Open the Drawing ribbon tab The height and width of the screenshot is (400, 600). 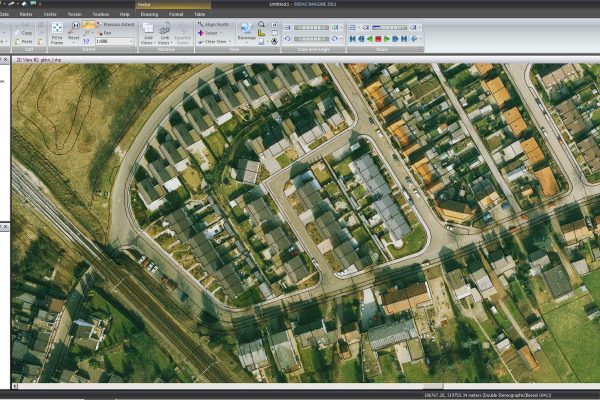[x=149, y=14]
